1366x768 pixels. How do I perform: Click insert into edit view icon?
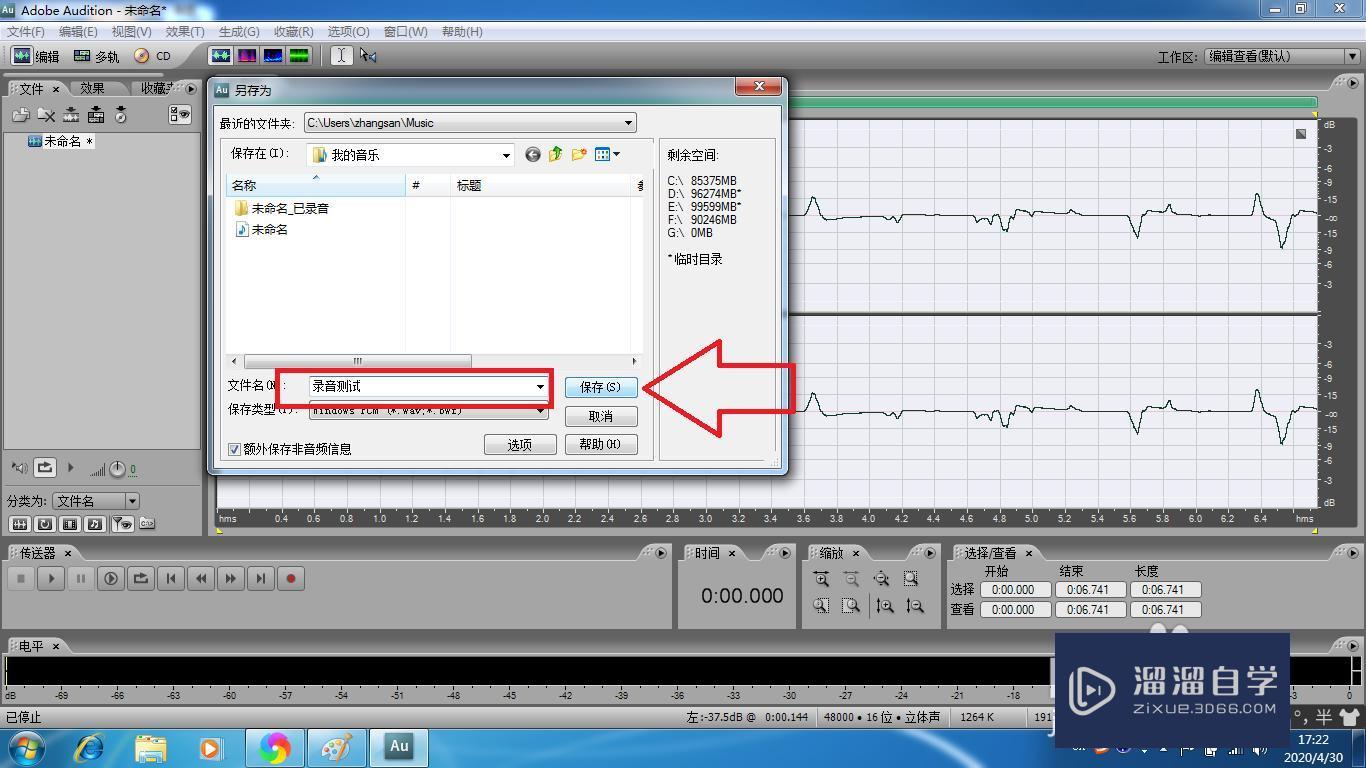[71, 115]
